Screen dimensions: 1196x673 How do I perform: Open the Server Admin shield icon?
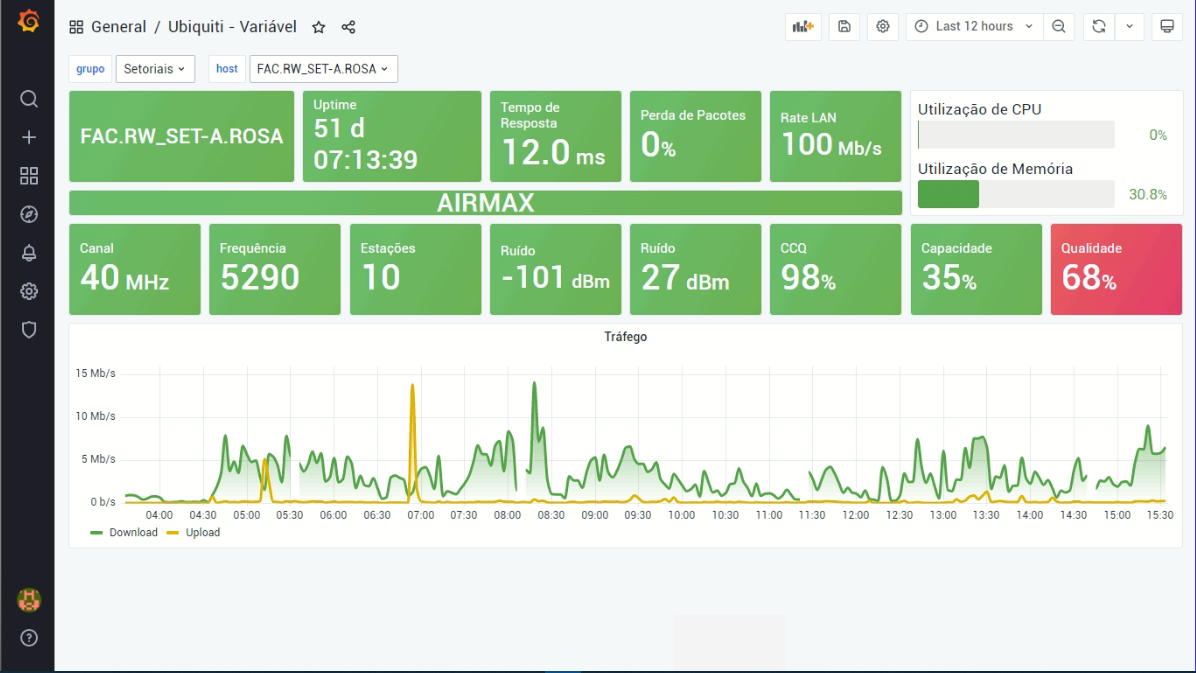point(29,330)
